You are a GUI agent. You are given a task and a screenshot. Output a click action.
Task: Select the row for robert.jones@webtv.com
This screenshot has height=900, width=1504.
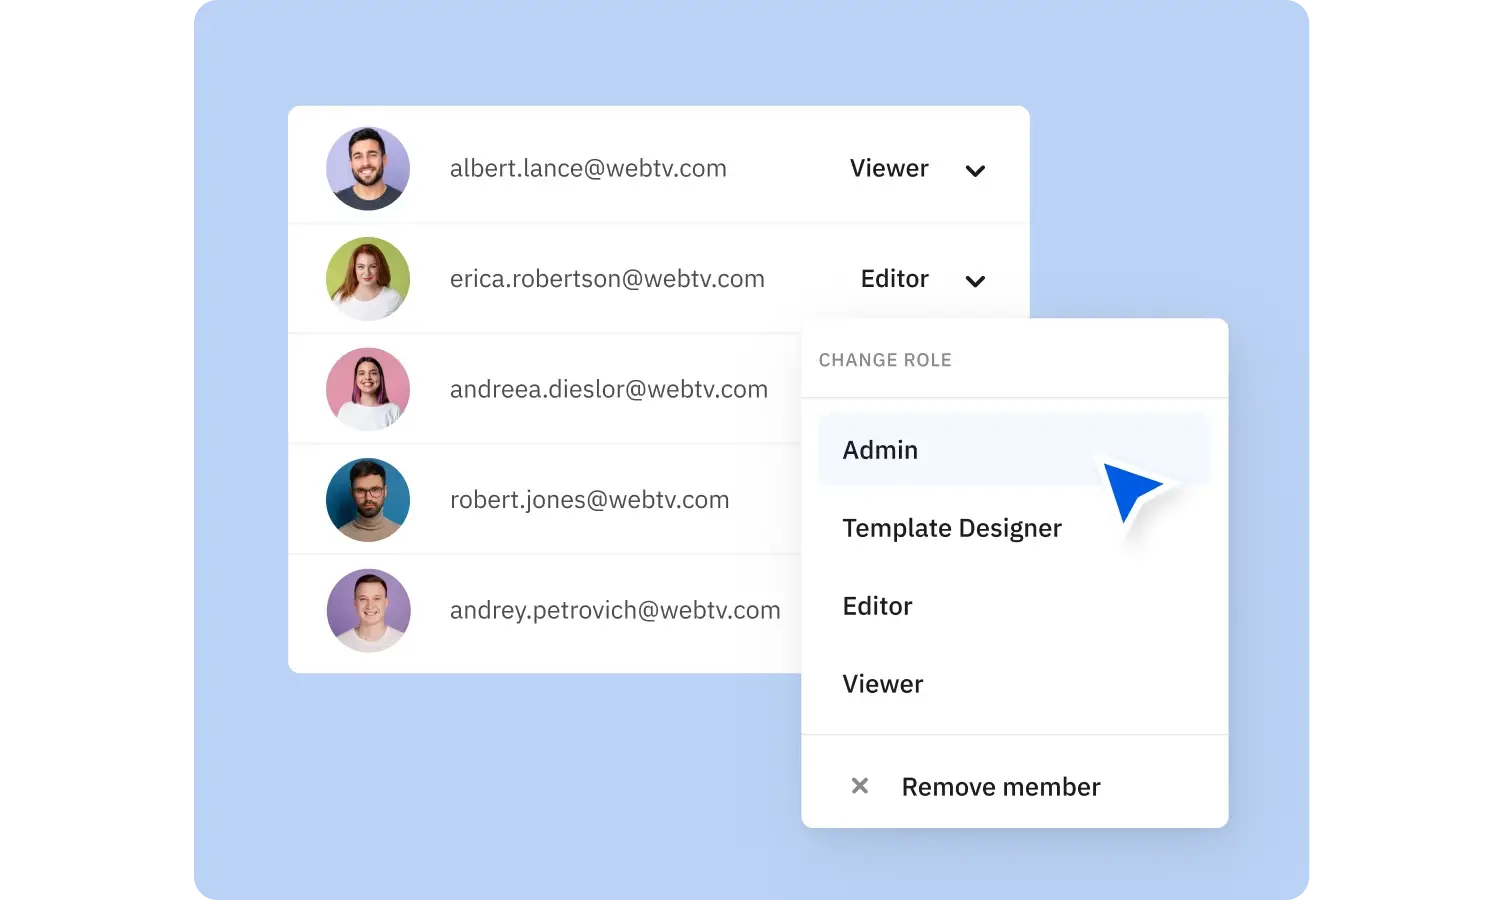click(x=589, y=499)
